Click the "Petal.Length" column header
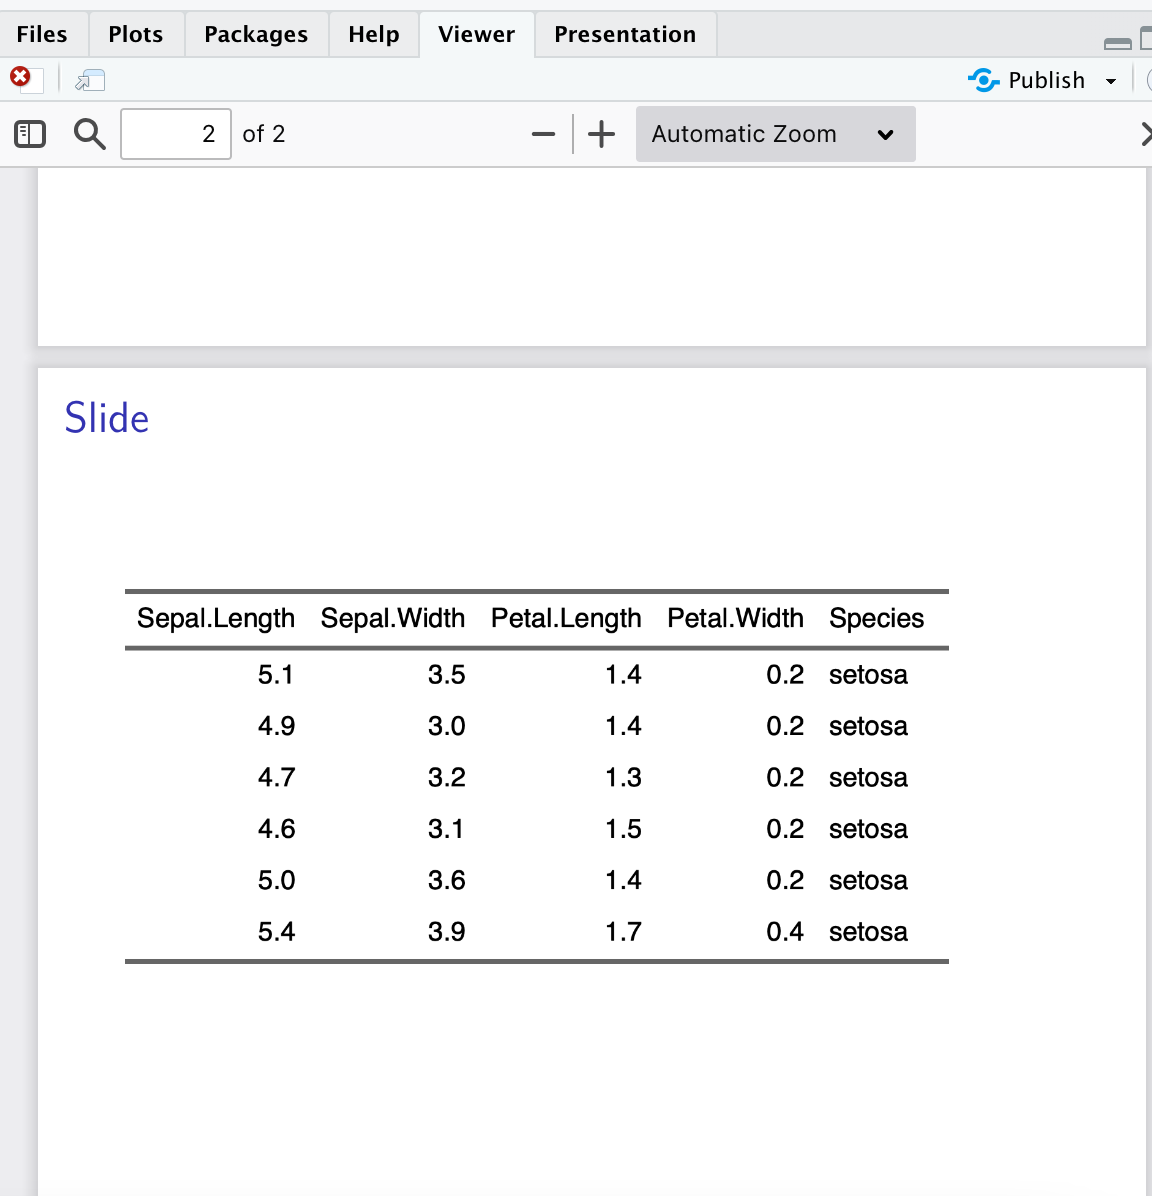This screenshot has width=1152, height=1196. pos(566,619)
